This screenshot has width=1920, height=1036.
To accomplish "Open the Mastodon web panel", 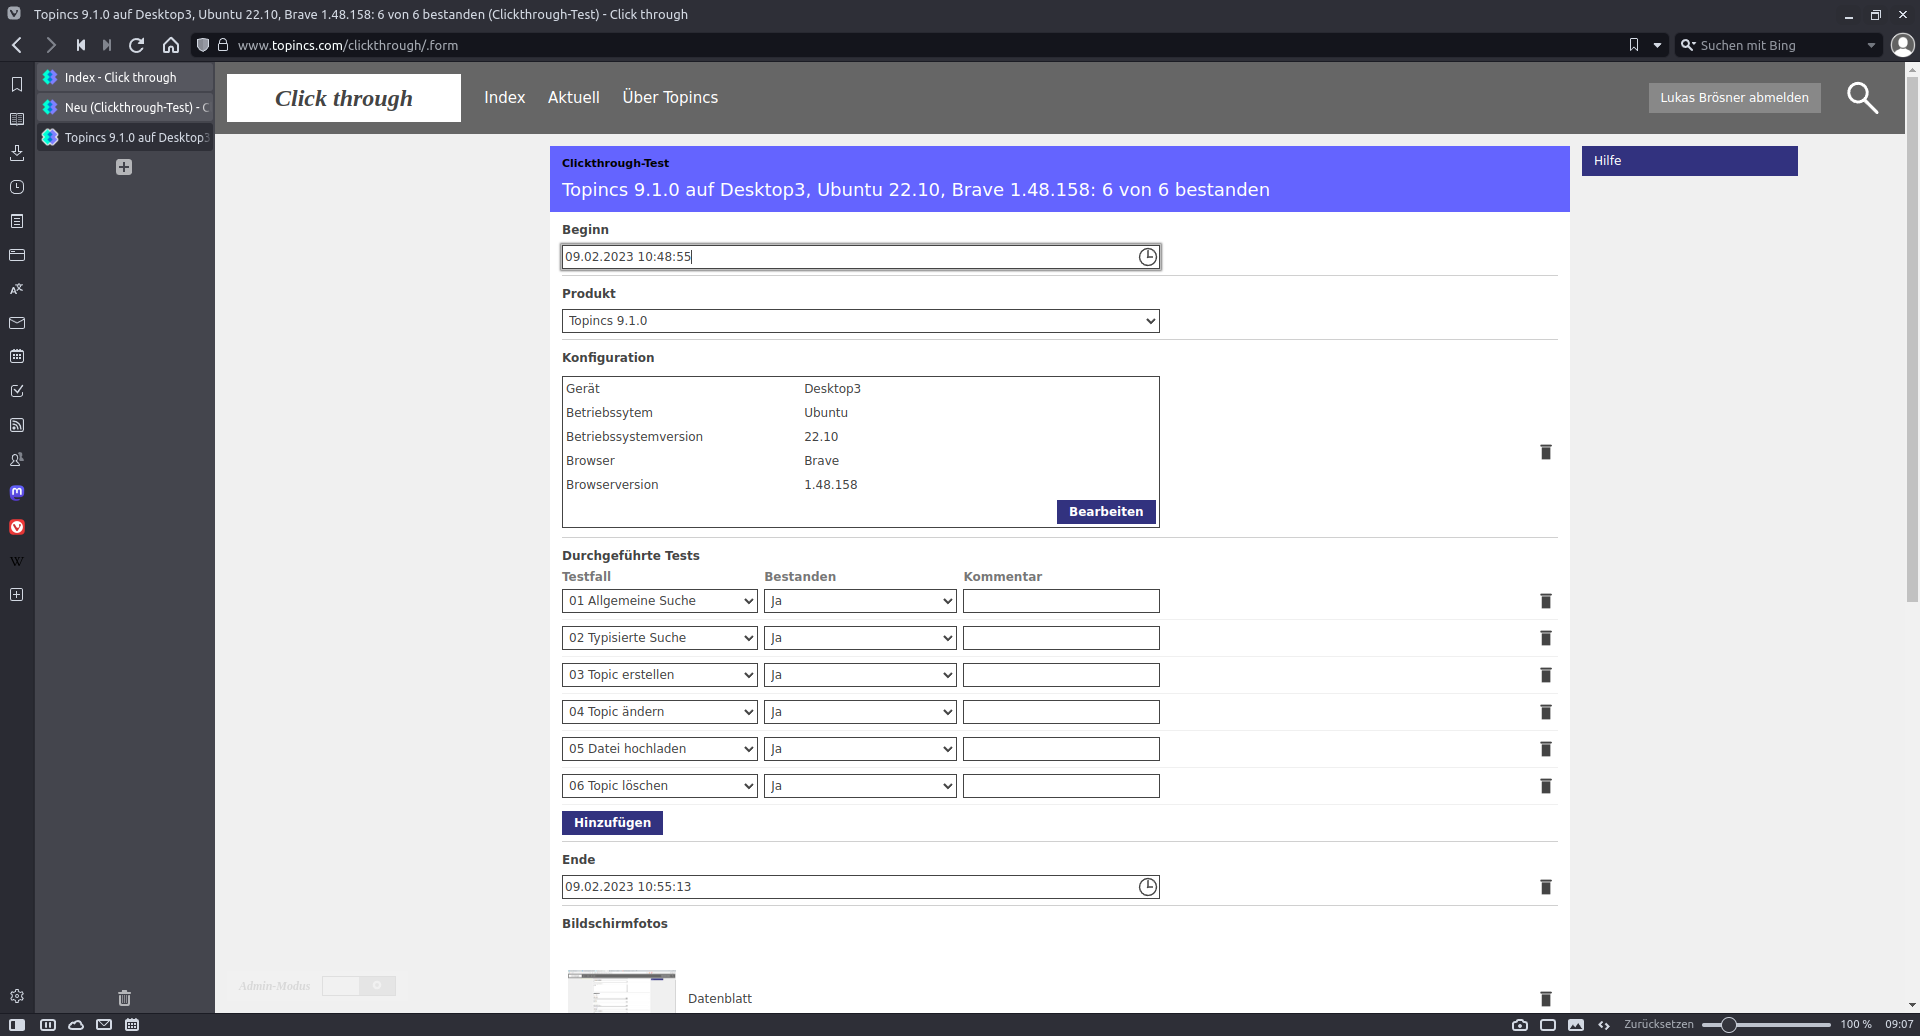I will pyautogui.click(x=17, y=492).
